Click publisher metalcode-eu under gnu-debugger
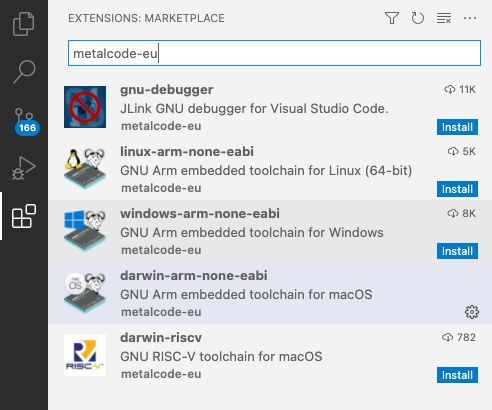492x410 pixels. tap(161, 126)
